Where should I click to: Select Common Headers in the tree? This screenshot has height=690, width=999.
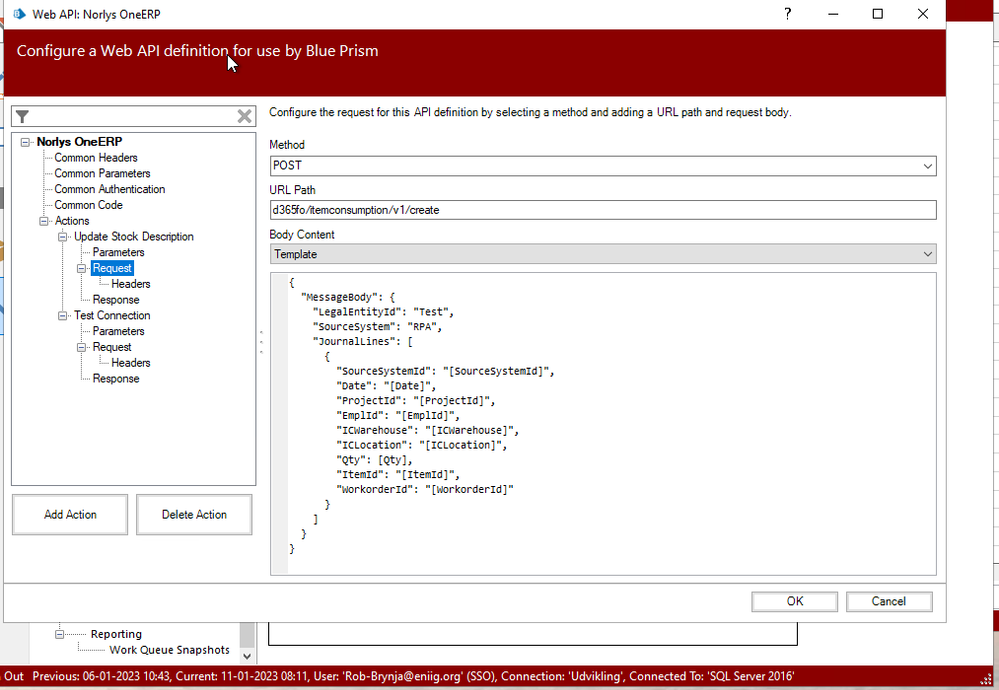(96, 158)
